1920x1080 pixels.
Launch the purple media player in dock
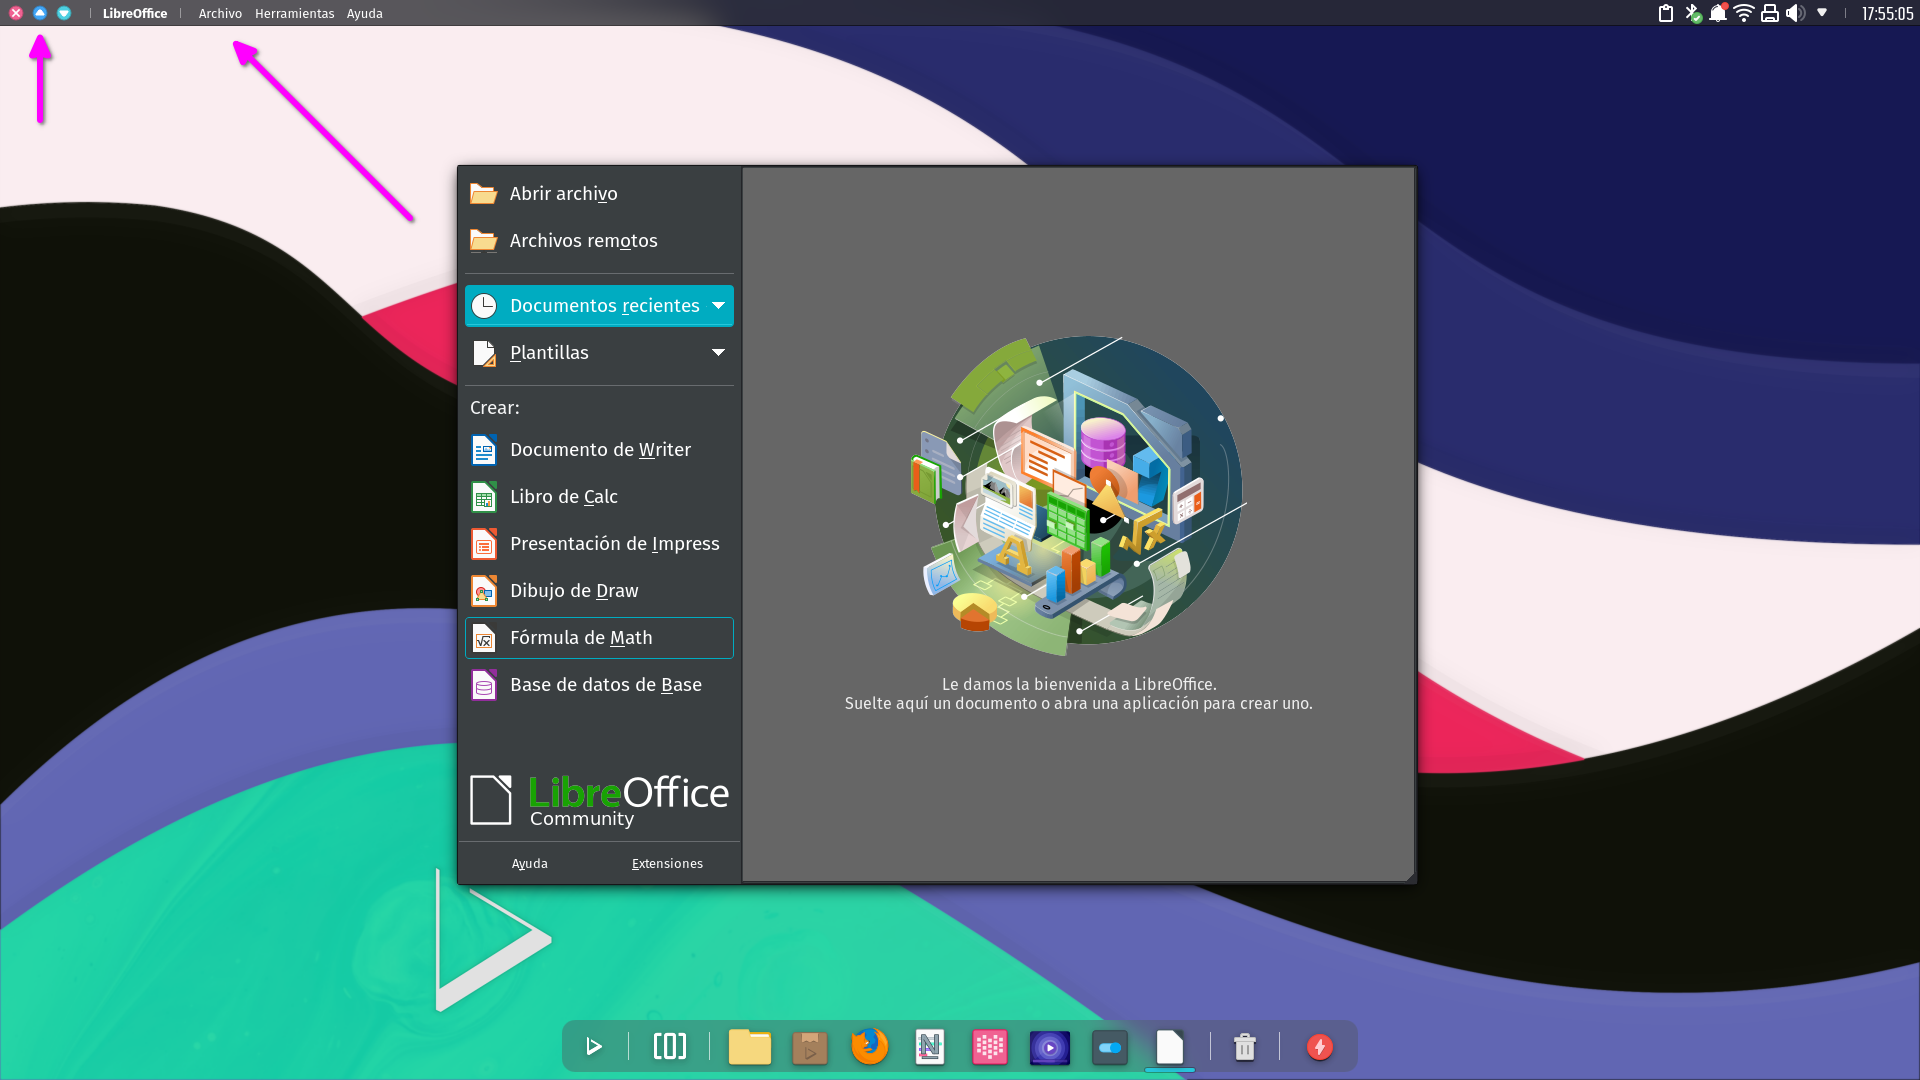click(1050, 1047)
